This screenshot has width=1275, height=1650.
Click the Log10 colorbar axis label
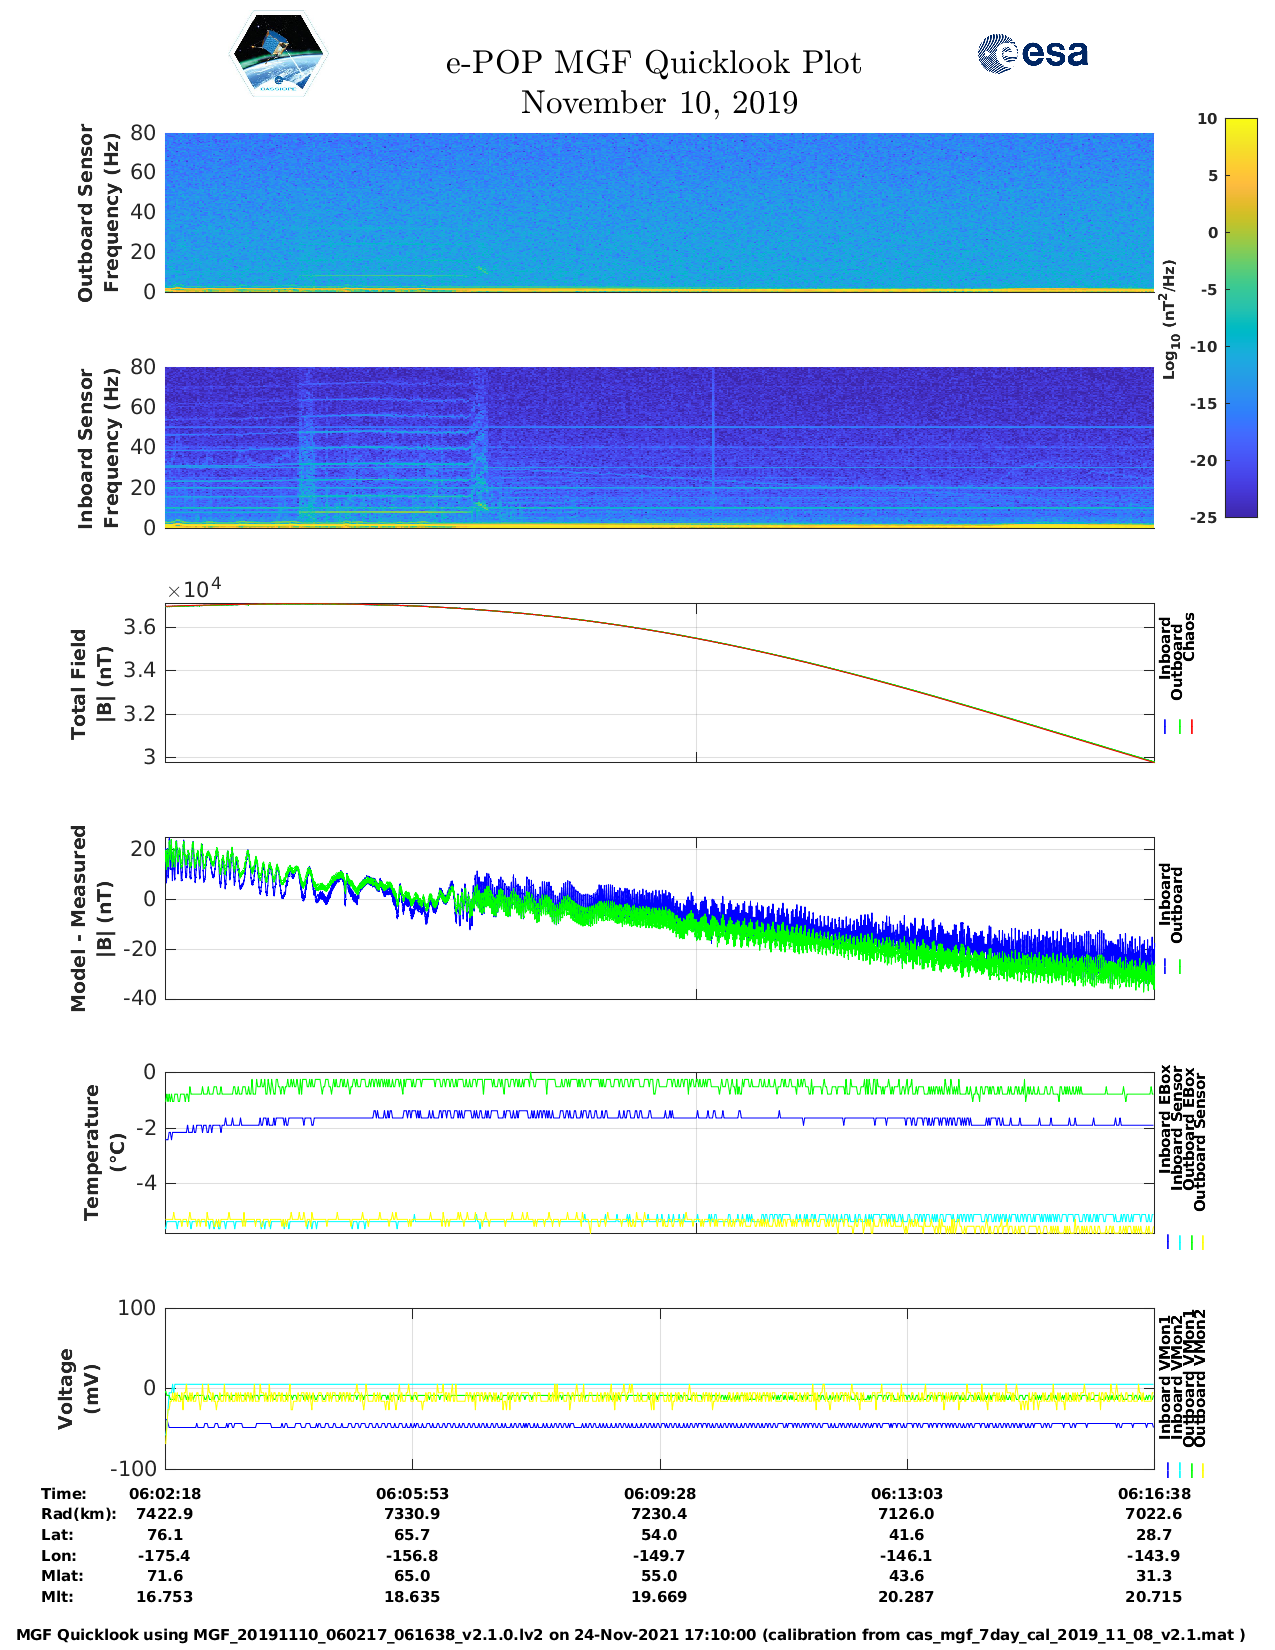(1169, 319)
